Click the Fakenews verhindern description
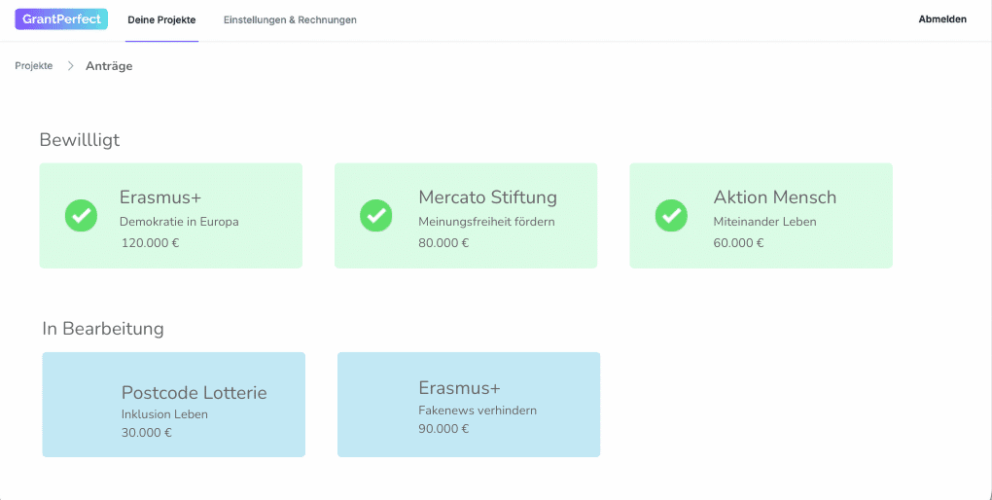 click(x=478, y=410)
